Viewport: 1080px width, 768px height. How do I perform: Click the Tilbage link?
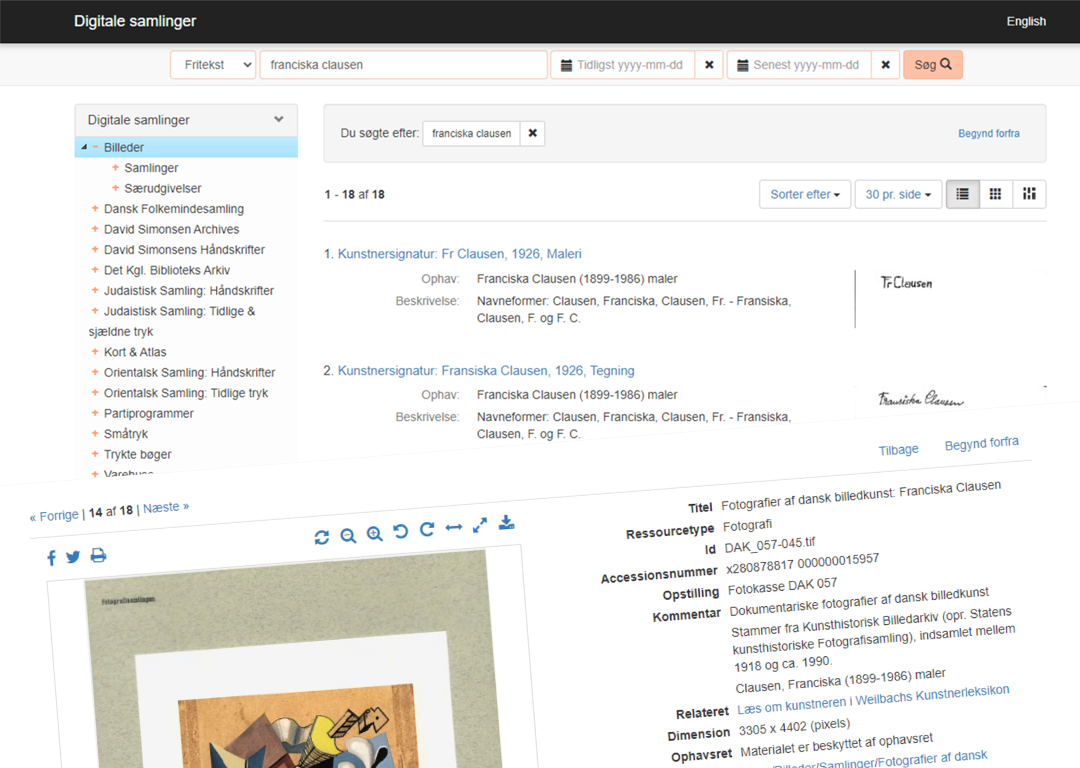[898, 450]
